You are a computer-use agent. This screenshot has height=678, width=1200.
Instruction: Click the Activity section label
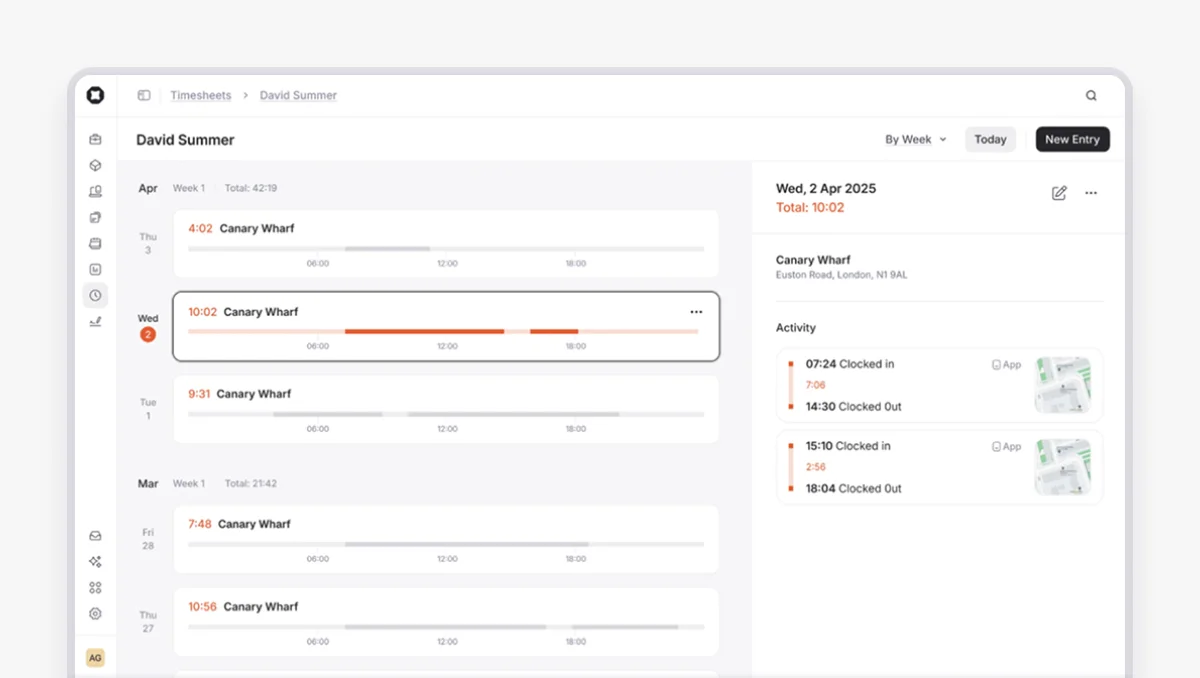click(x=796, y=328)
